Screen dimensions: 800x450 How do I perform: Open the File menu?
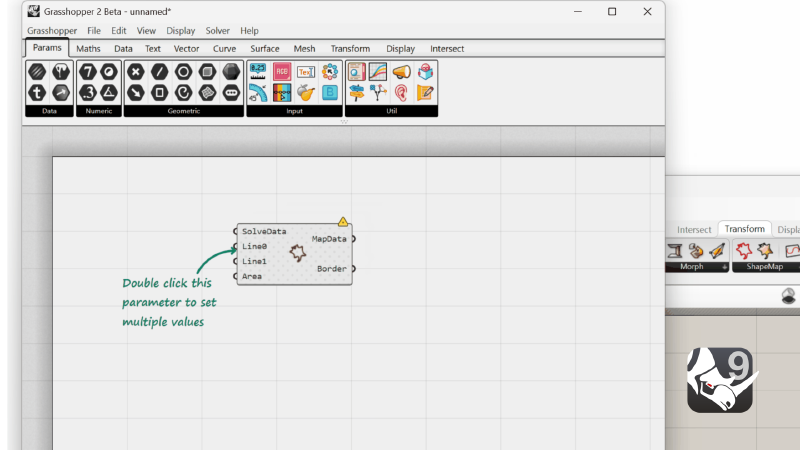pyautogui.click(x=94, y=31)
